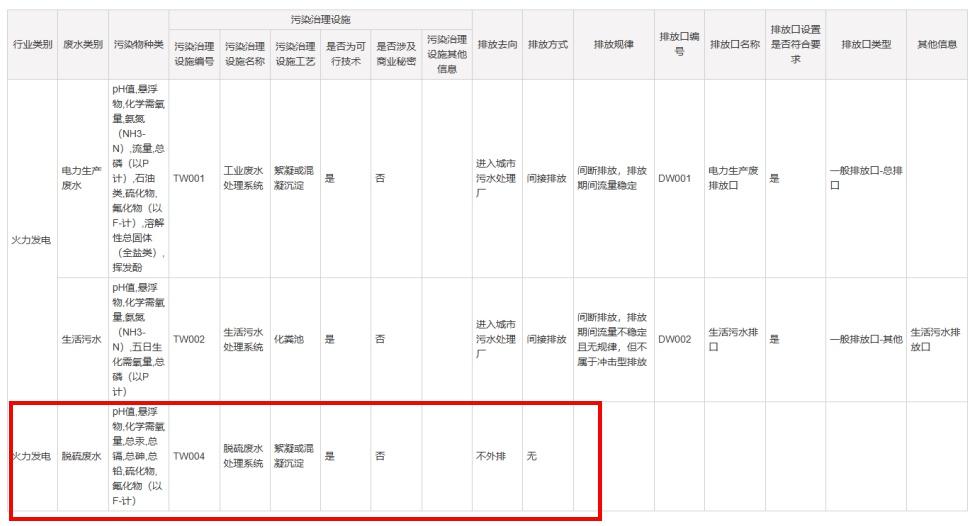Click the 火力发电 cell in the 脱硫废水 row
Image resolution: width=979 pixels, height=526 pixels.
tap(32, 456)
